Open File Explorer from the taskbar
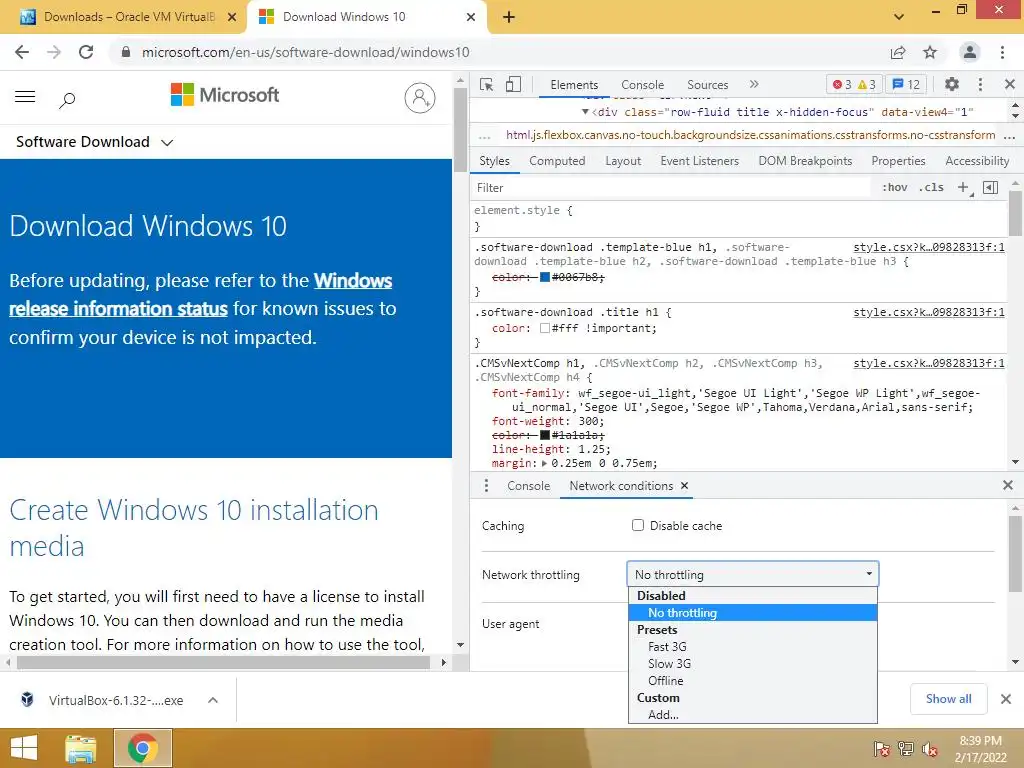 [x=81, y=748]
